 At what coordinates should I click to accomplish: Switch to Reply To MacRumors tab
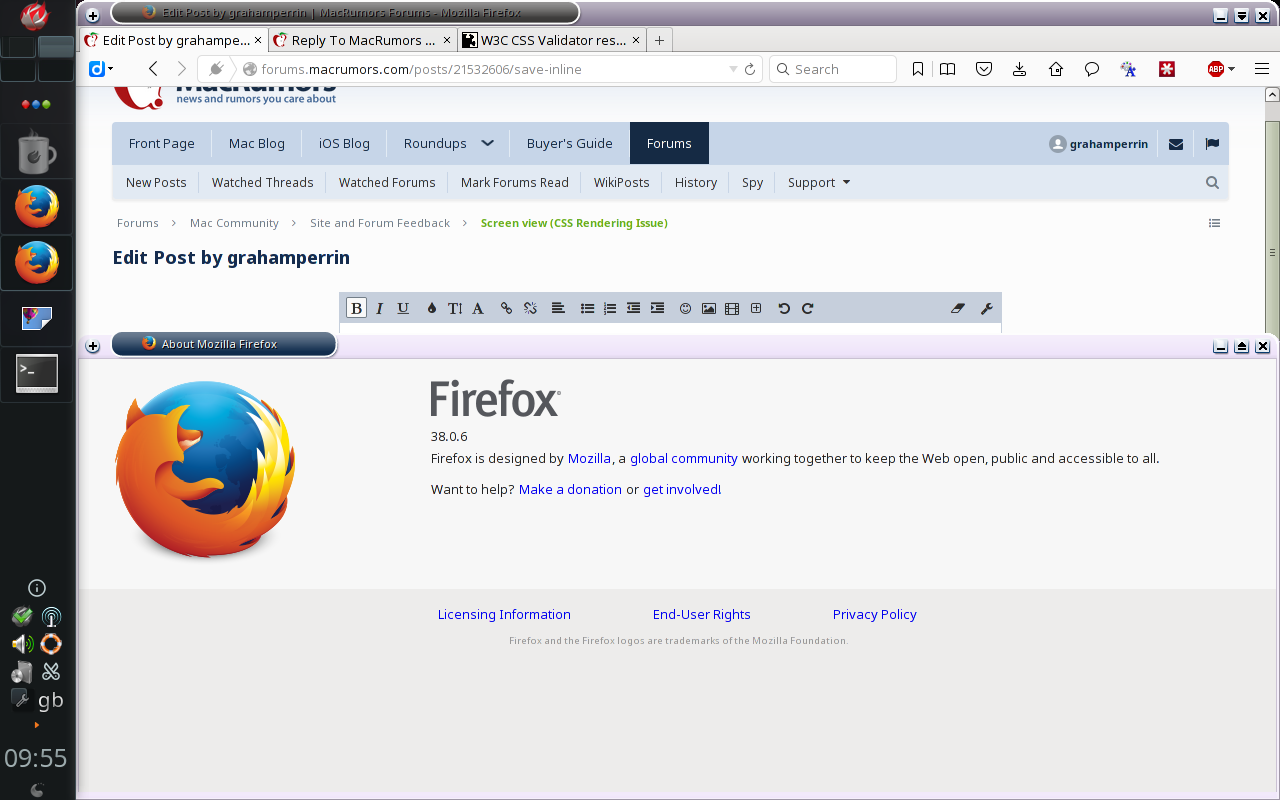tap(363, 40)
